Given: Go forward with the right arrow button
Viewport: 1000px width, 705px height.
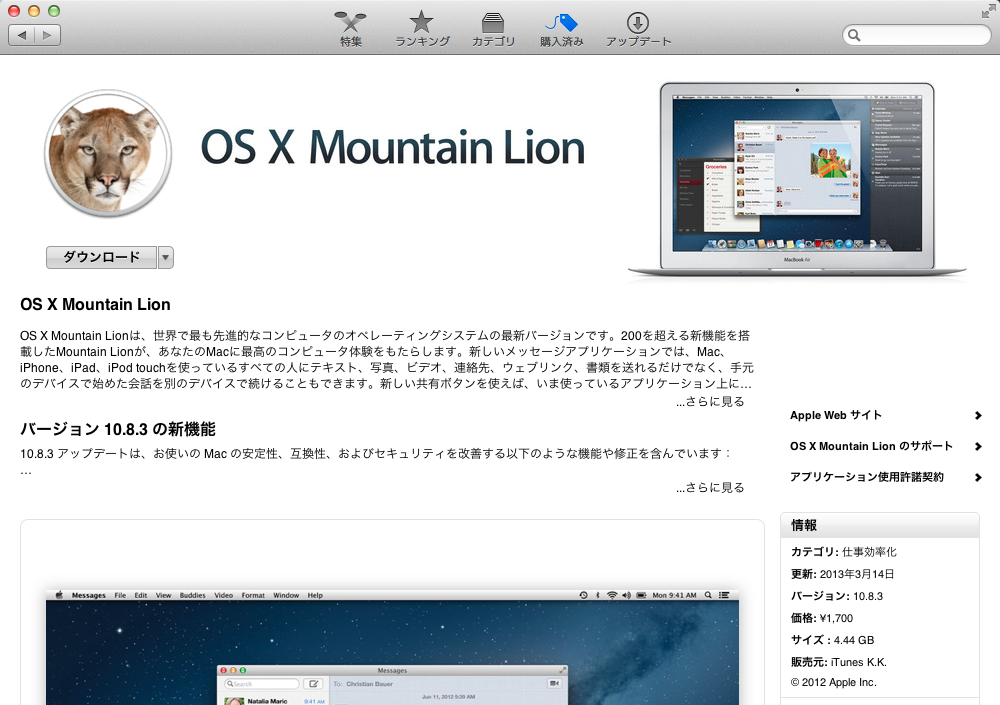Looking at the screenshot, I should click(x=48, y=35).
